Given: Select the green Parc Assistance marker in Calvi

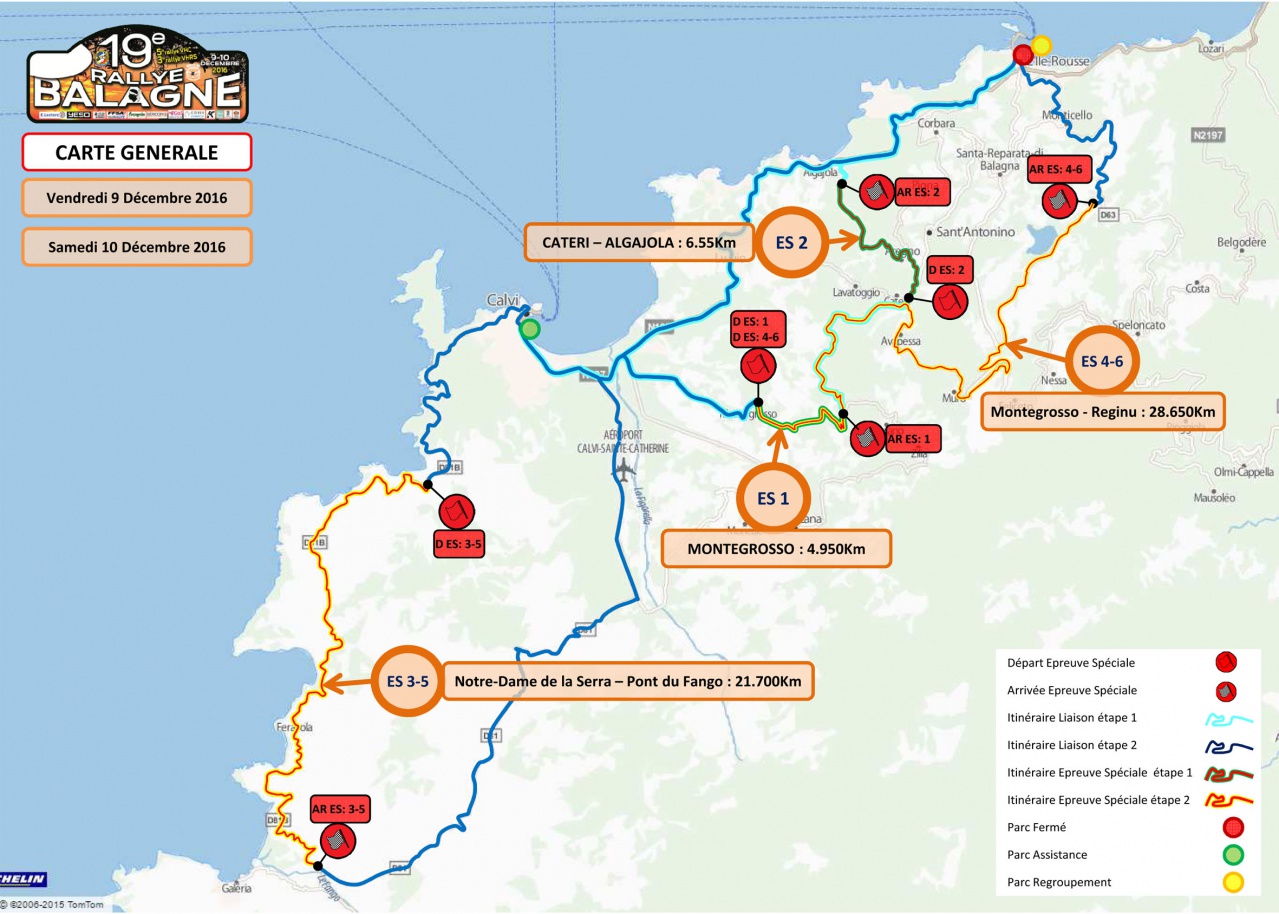Looking at the screenshot, I should point(530,329).
